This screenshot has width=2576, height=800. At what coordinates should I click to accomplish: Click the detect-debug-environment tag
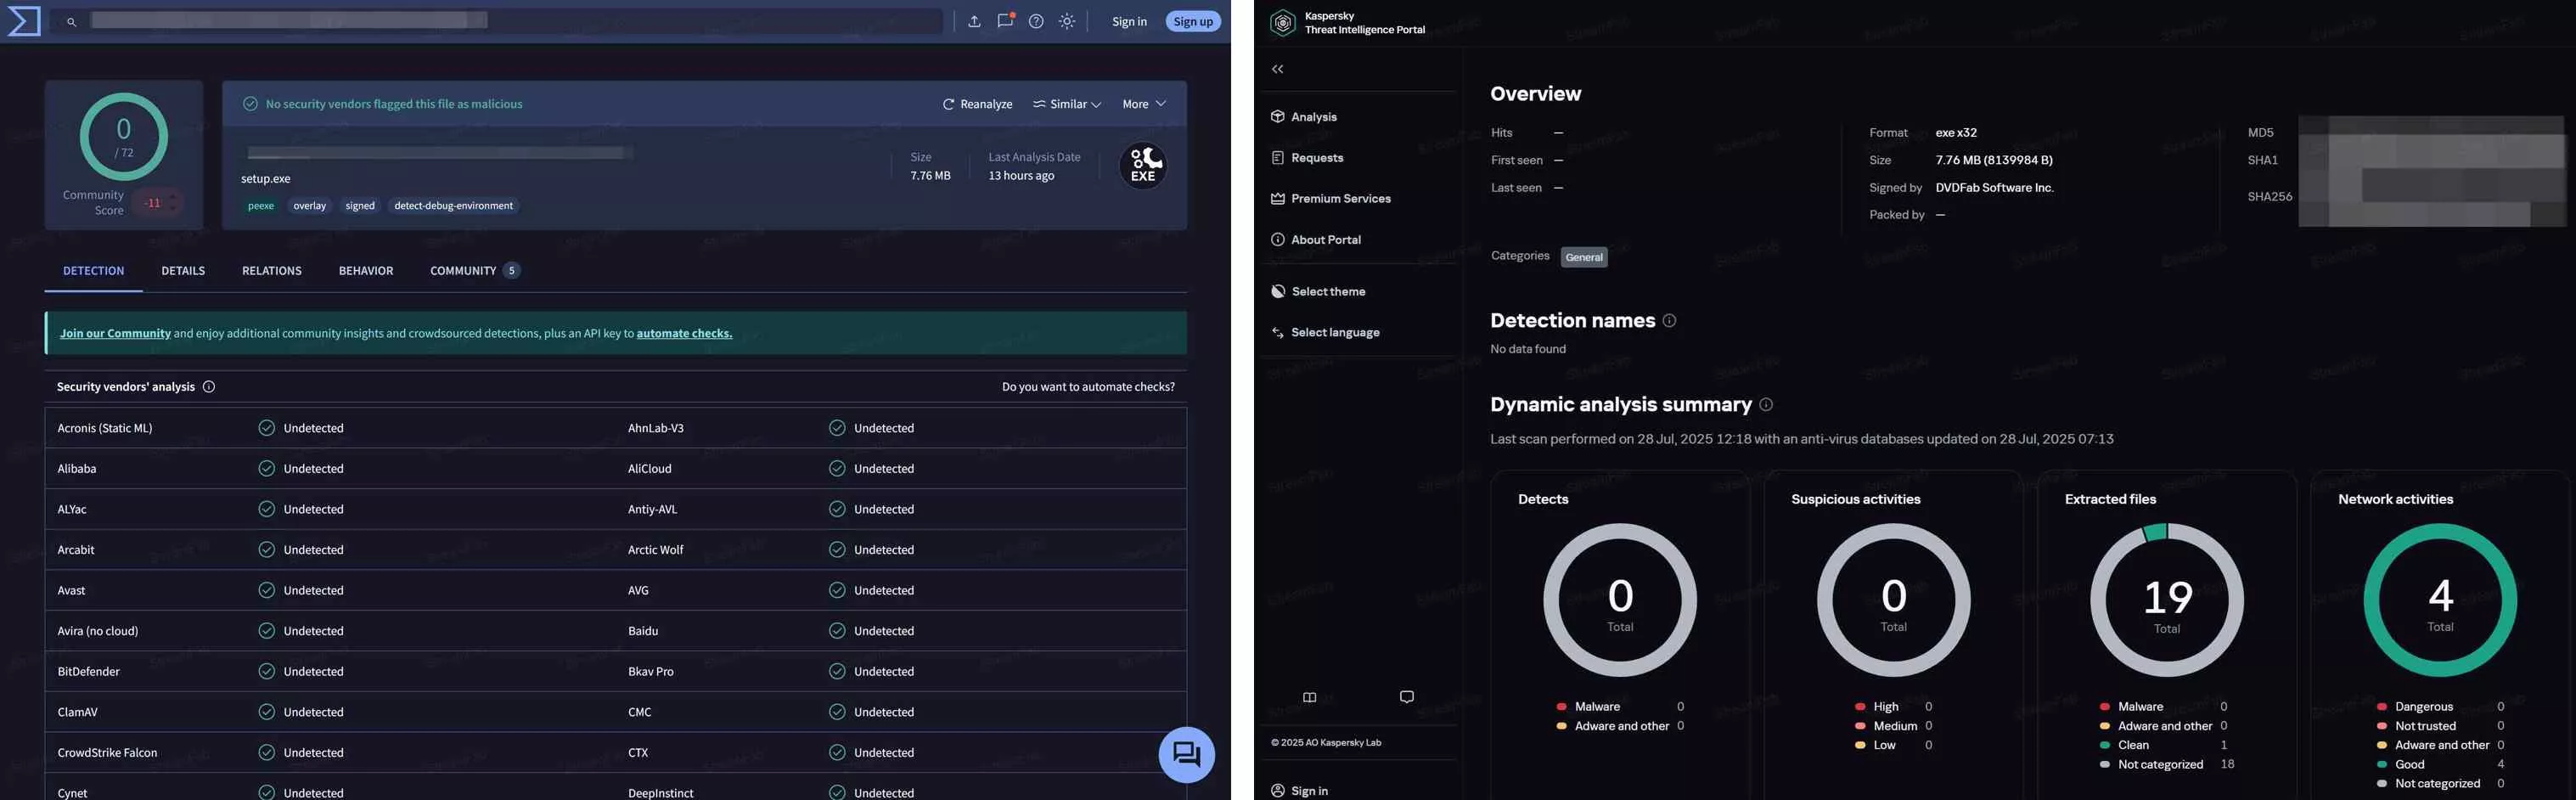[453, 206]
